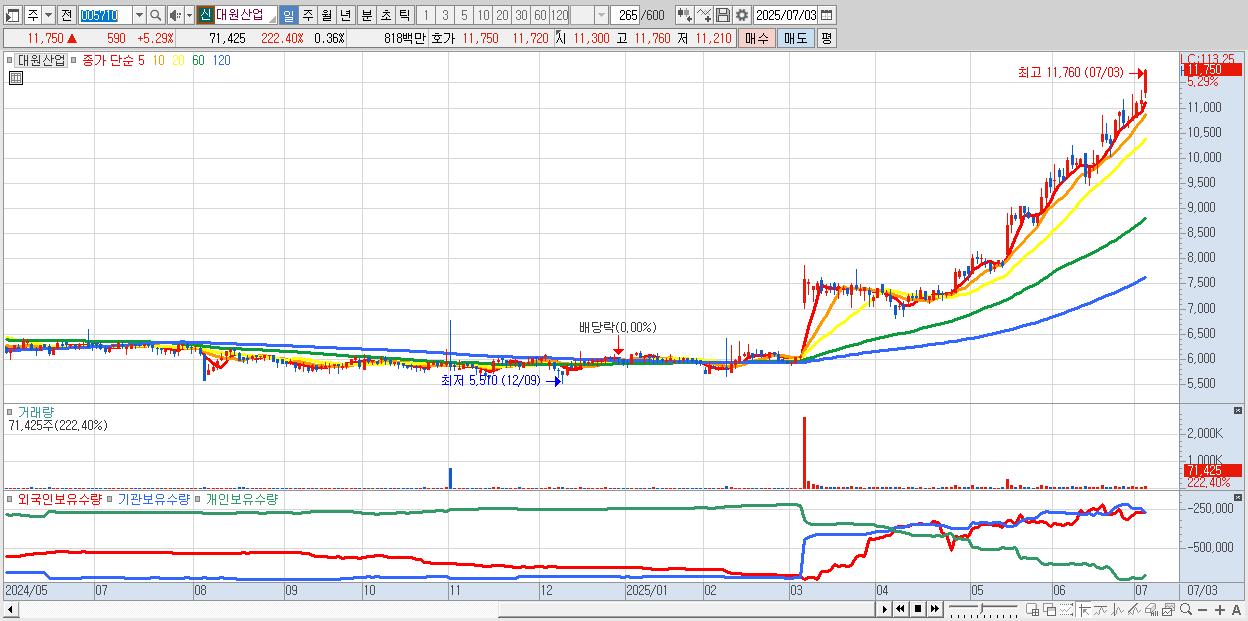Screen dimensions: 1248x621
Task: Click the candlestick chart type icon
Action: point(684,15)
